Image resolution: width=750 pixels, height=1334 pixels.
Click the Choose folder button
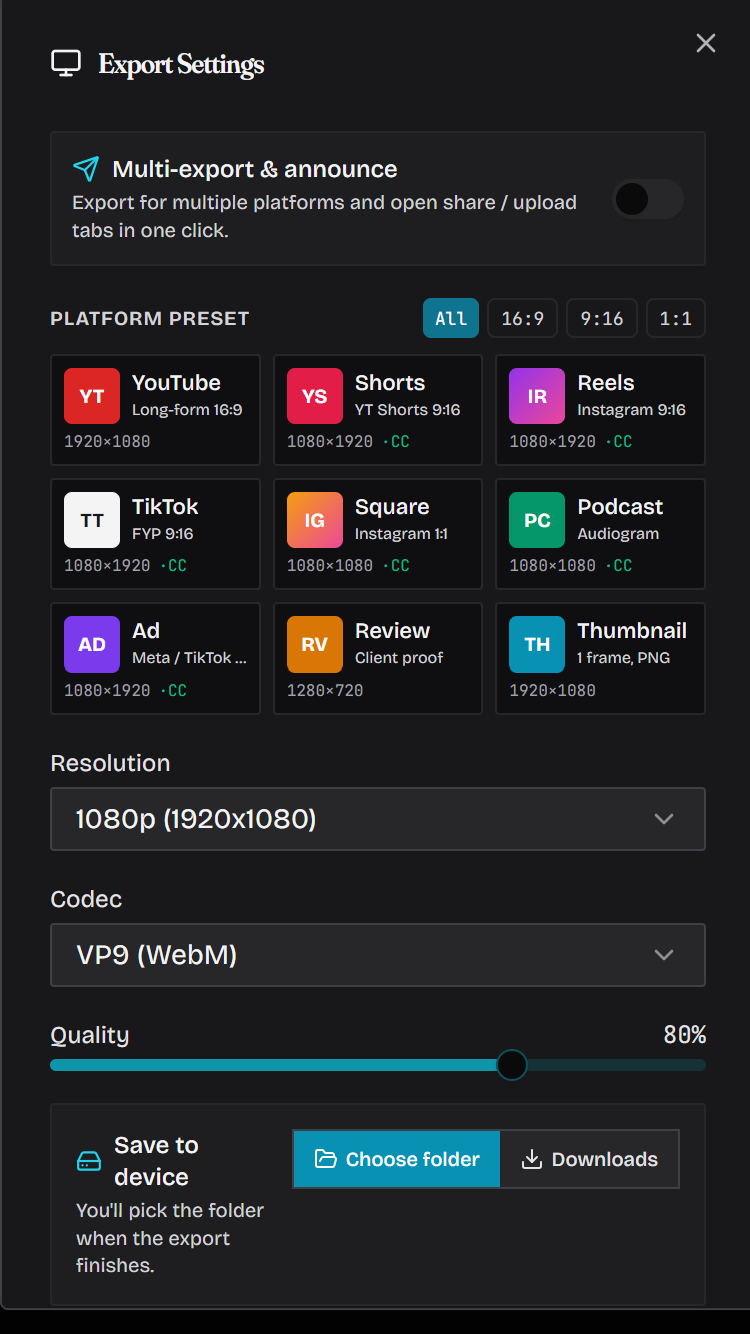click(x=397, y=1159)
